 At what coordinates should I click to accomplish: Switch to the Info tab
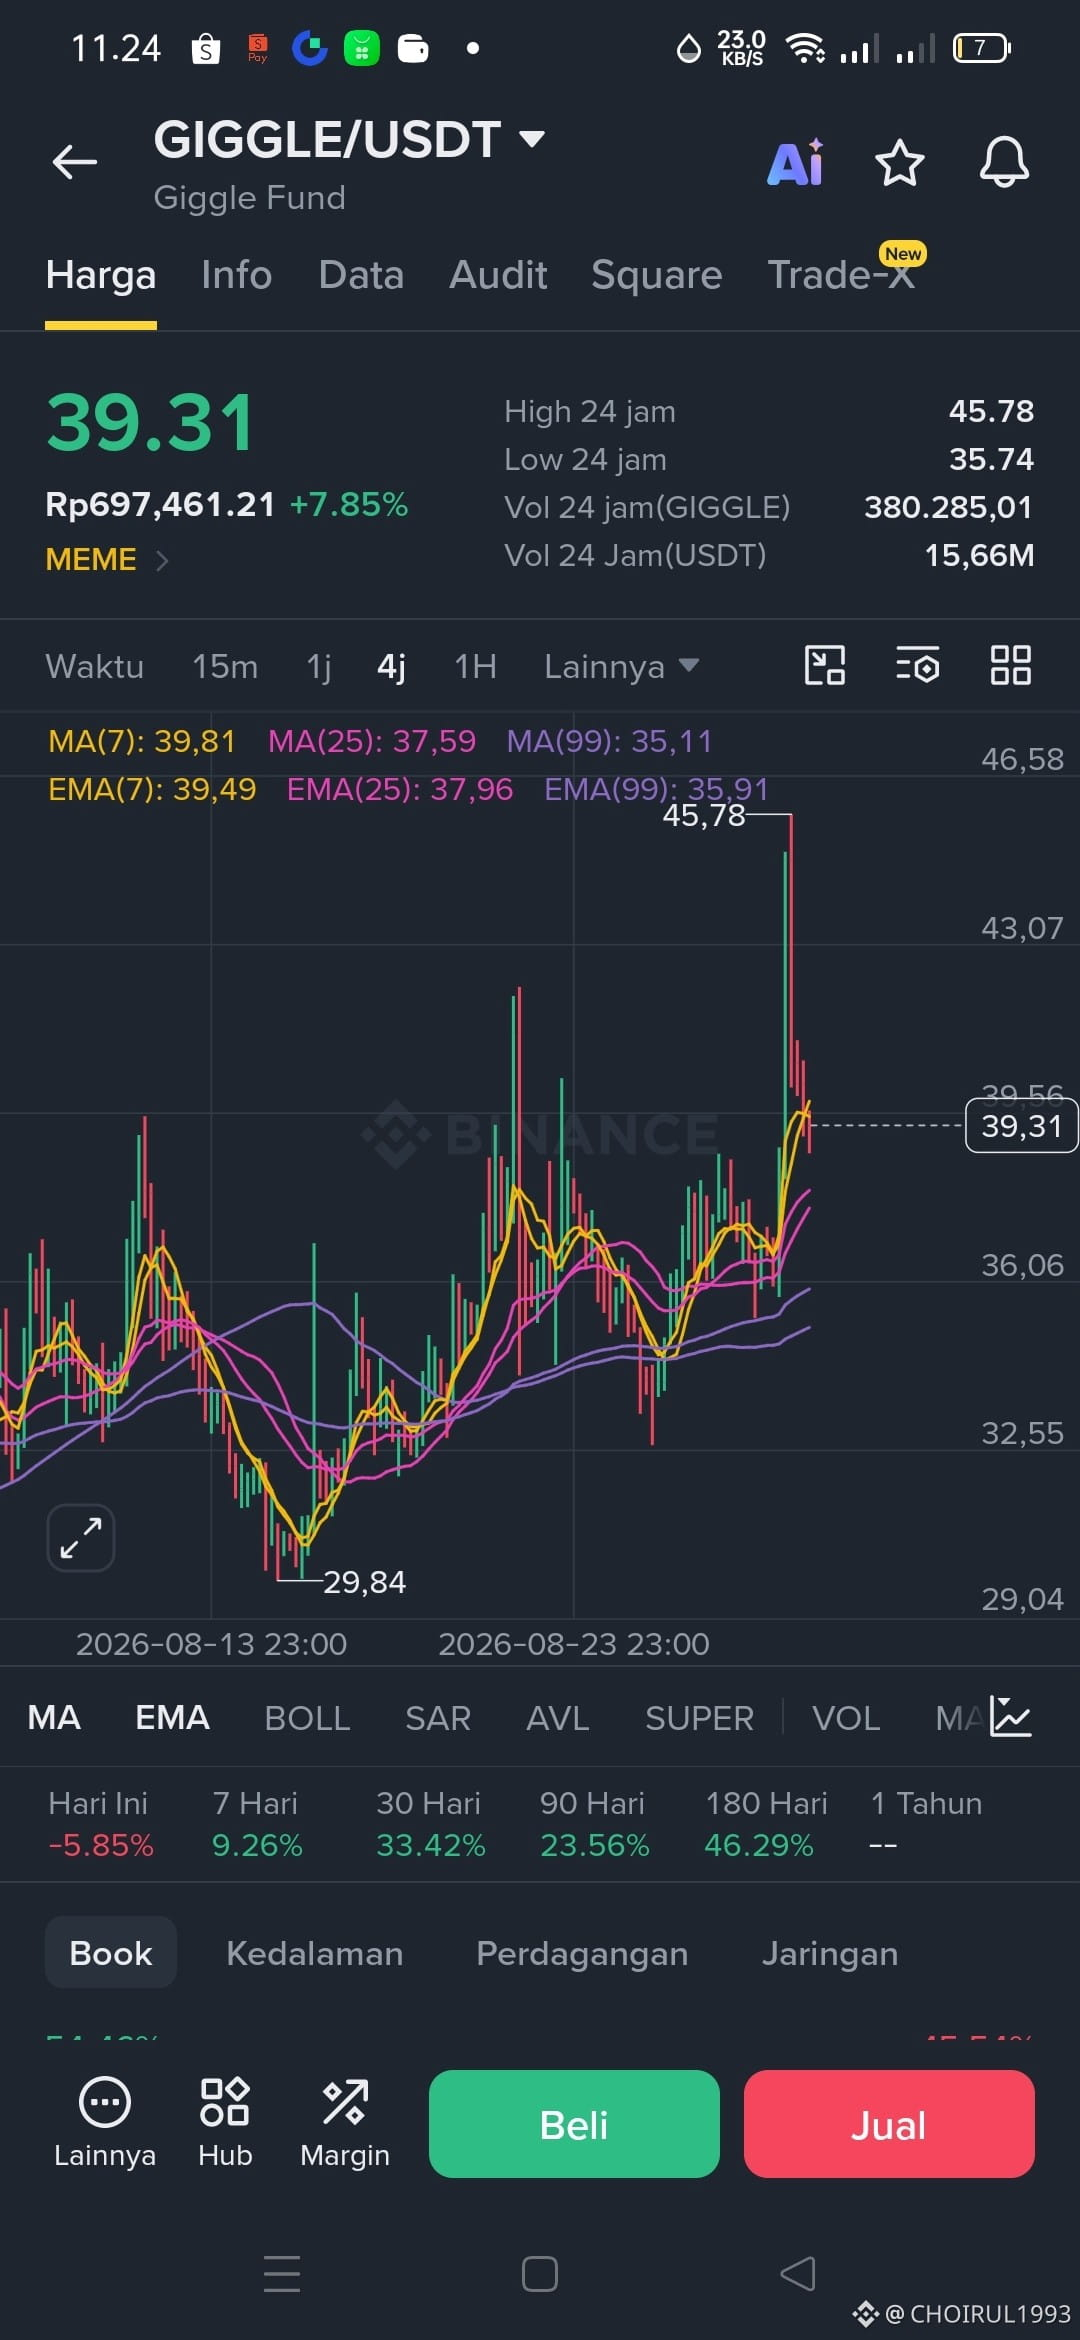tap(237, 275)
